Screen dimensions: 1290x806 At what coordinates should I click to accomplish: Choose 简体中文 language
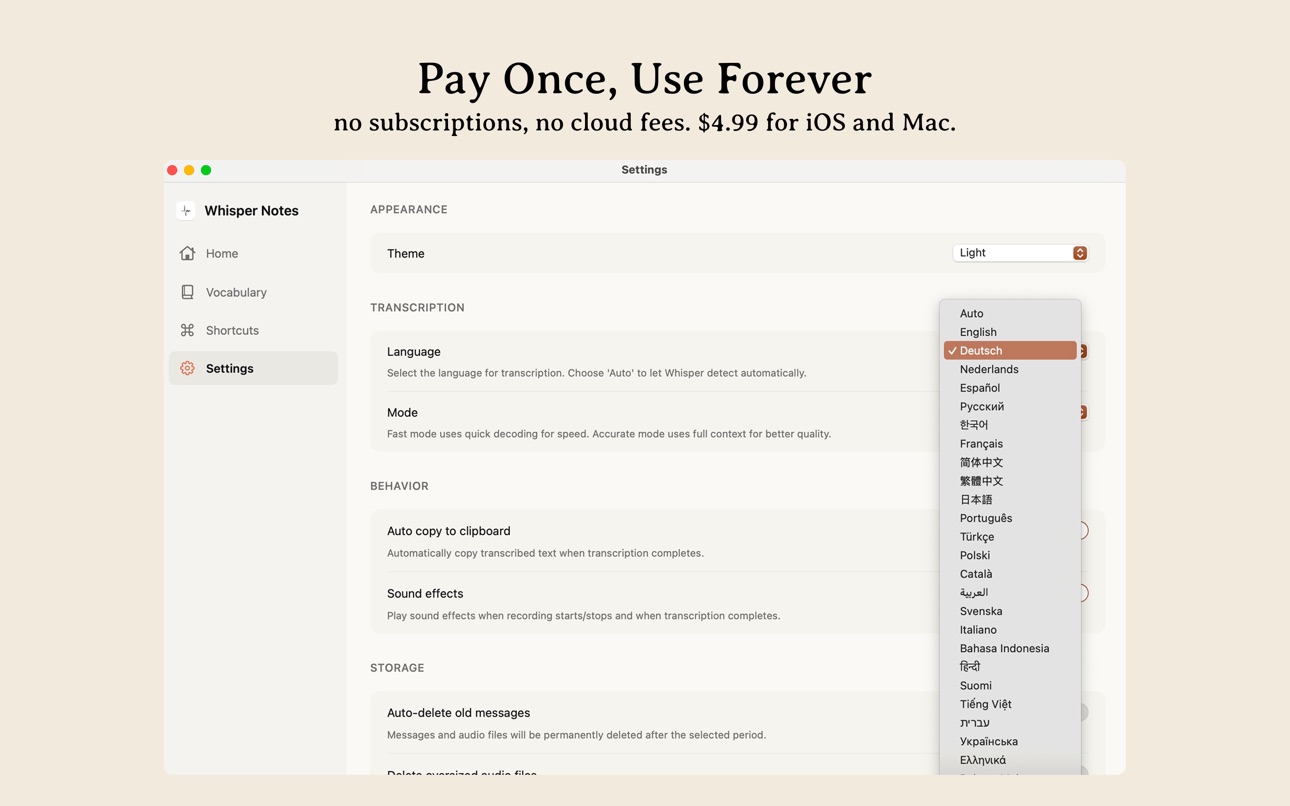1010,462
